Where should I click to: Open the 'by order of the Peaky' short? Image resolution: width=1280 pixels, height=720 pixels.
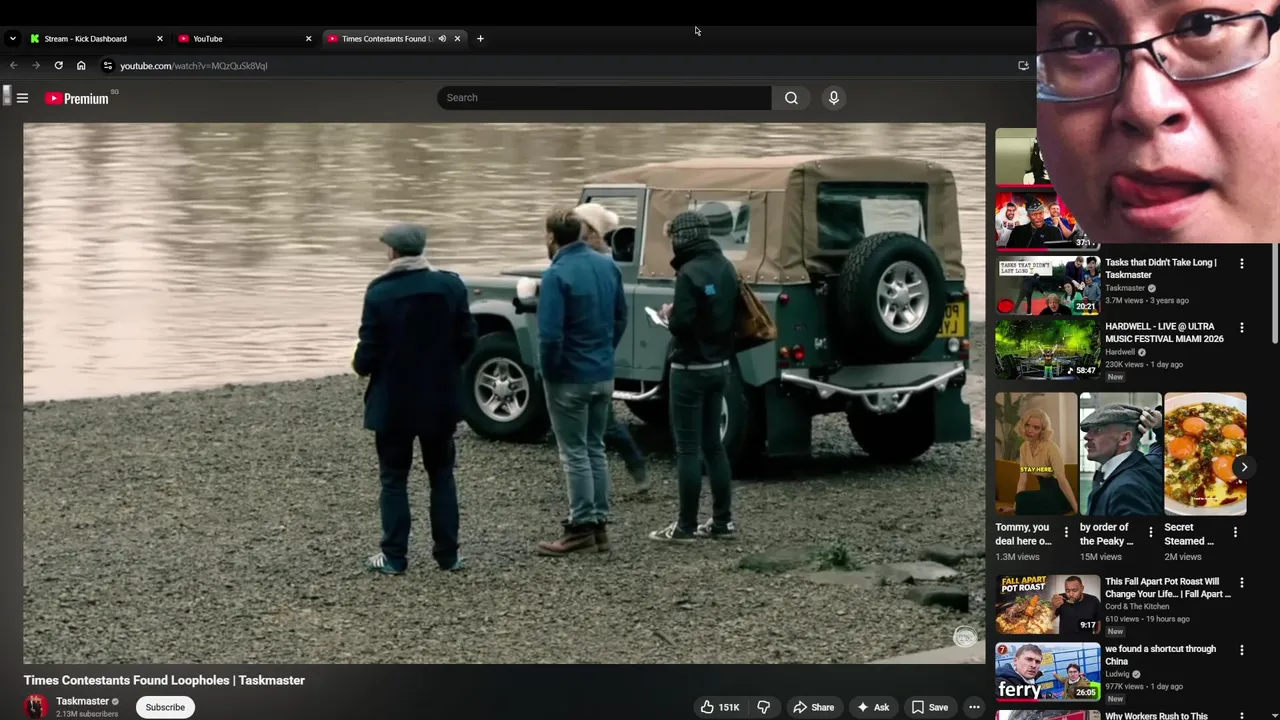[1120, 453]
